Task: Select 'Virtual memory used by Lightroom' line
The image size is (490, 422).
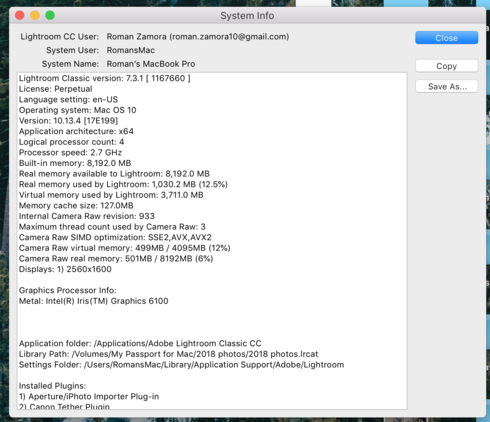Action: (111, 195)
